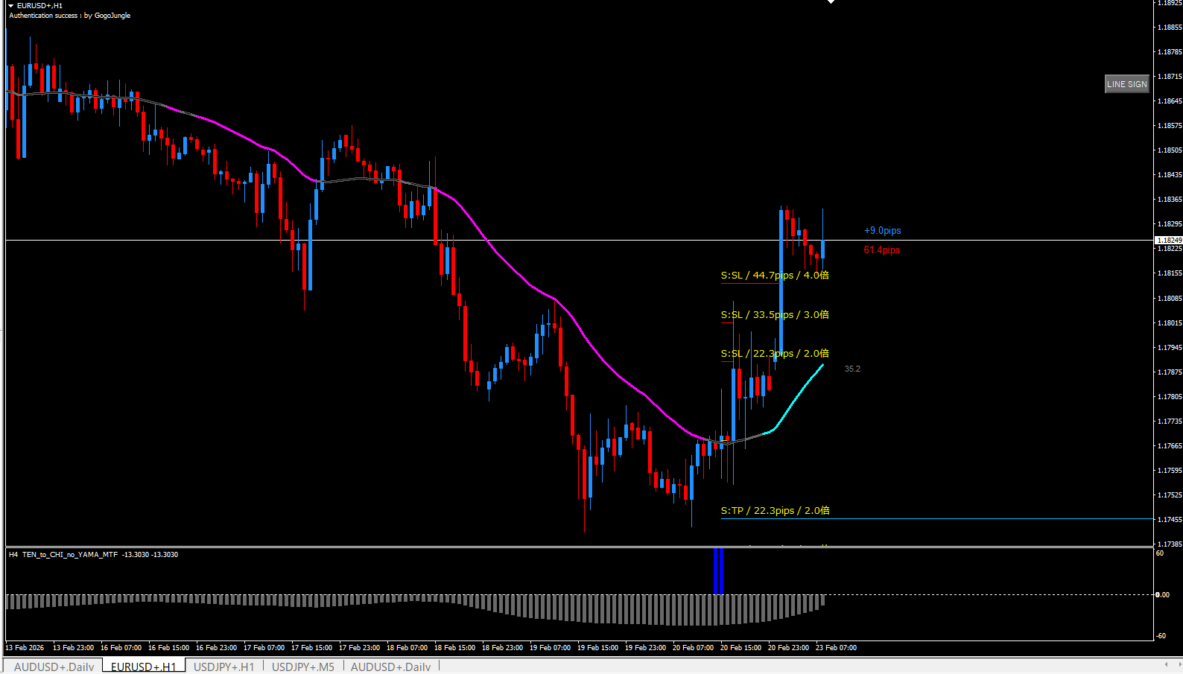Select the S:SL 22.3pips / 2.0倍 line label
1183x674 pixels.
coord(775,354)
